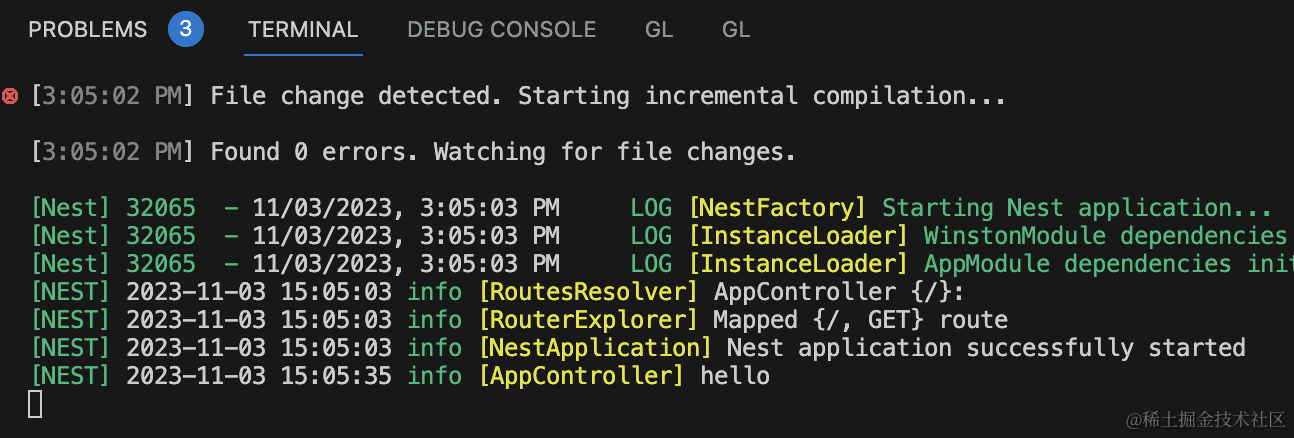Image resolution: width=1294 pixels, height=438 pixels.
Task: Click the yellow [AppController] label
Action: pos(581,376)
